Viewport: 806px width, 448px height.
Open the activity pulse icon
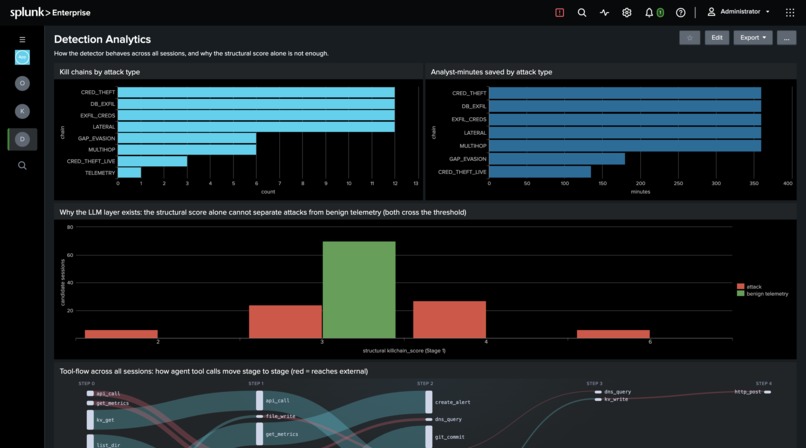604,12
